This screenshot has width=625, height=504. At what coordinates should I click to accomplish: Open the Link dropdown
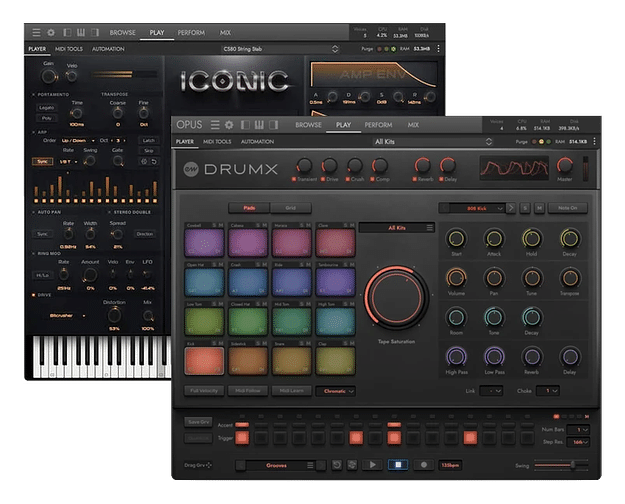click(x=491, y=391)
